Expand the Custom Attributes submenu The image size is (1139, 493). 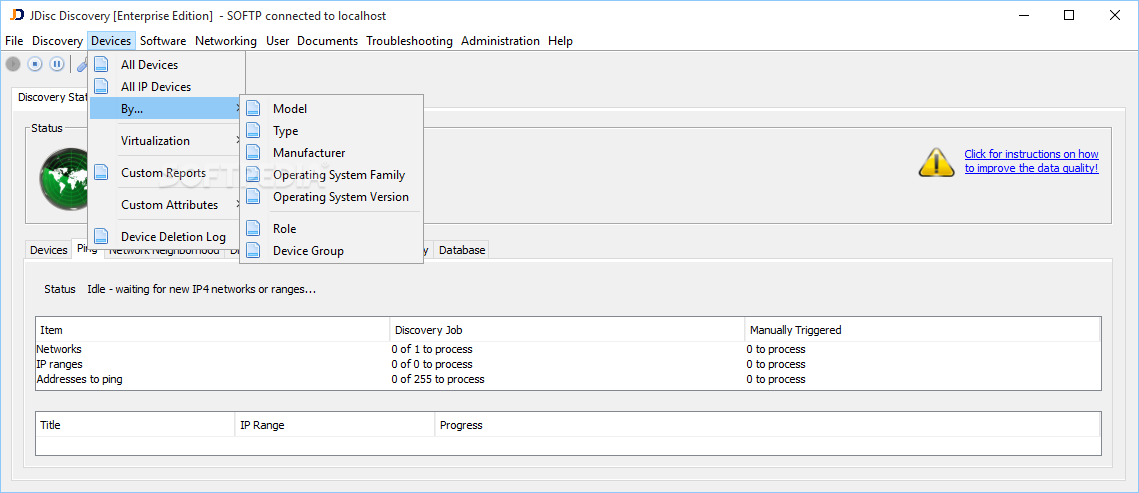pos(167,205)
